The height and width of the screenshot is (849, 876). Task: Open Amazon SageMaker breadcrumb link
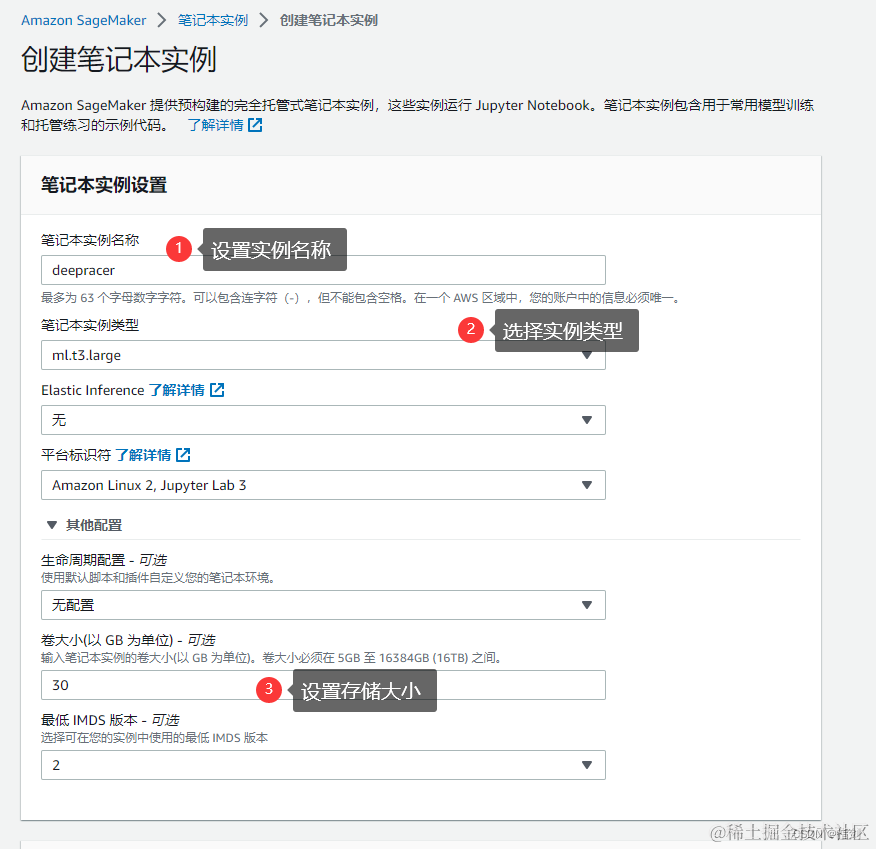[83, 20]
